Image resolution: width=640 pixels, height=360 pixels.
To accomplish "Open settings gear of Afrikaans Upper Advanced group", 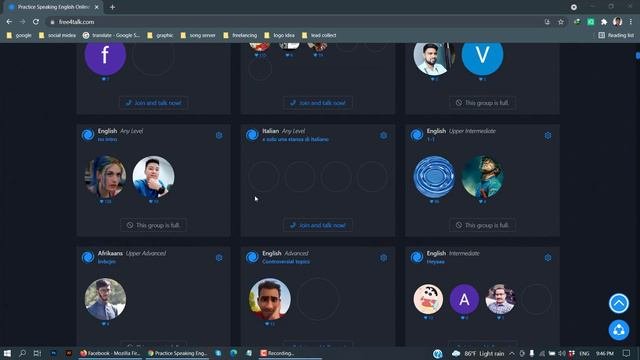I will tap(219, 258).
